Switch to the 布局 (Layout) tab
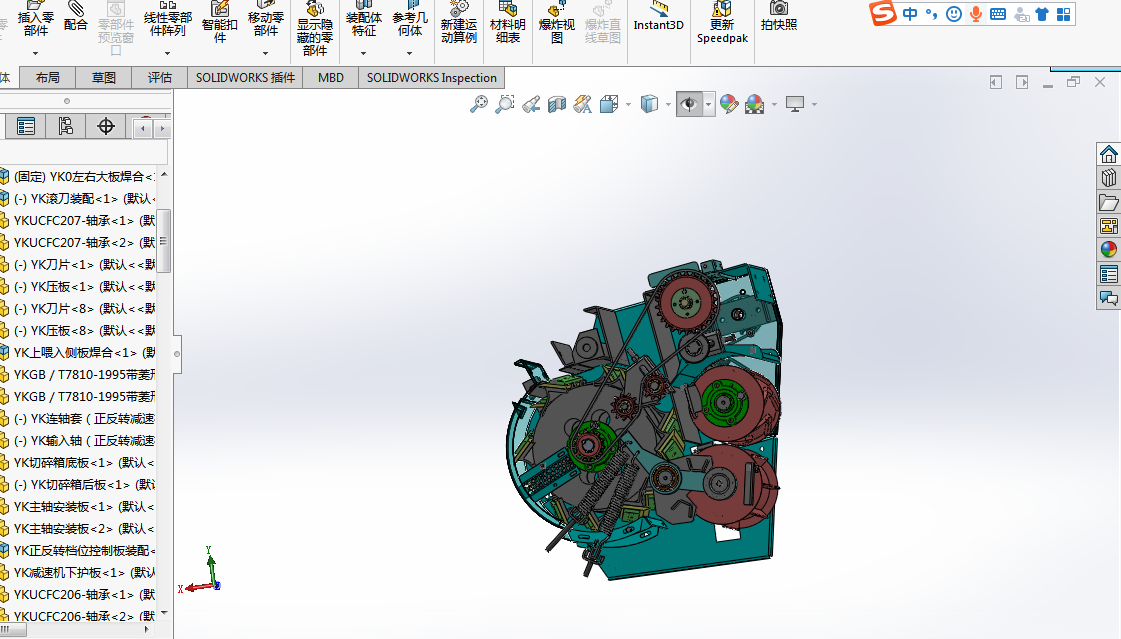1121x639 pixels. [x=47, y=77]
